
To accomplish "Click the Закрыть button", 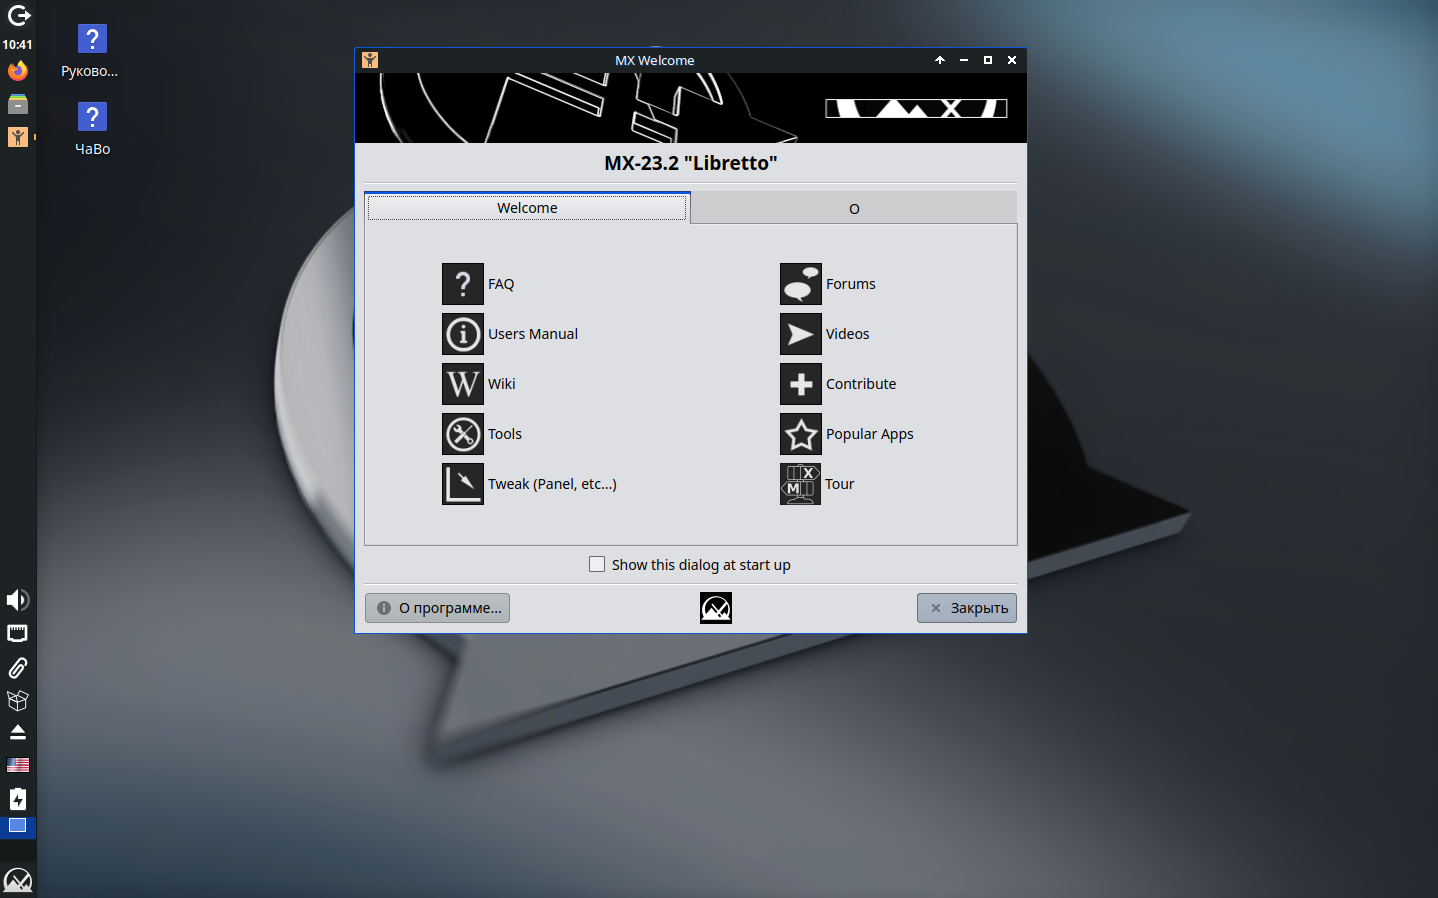I will pos(967,608).
